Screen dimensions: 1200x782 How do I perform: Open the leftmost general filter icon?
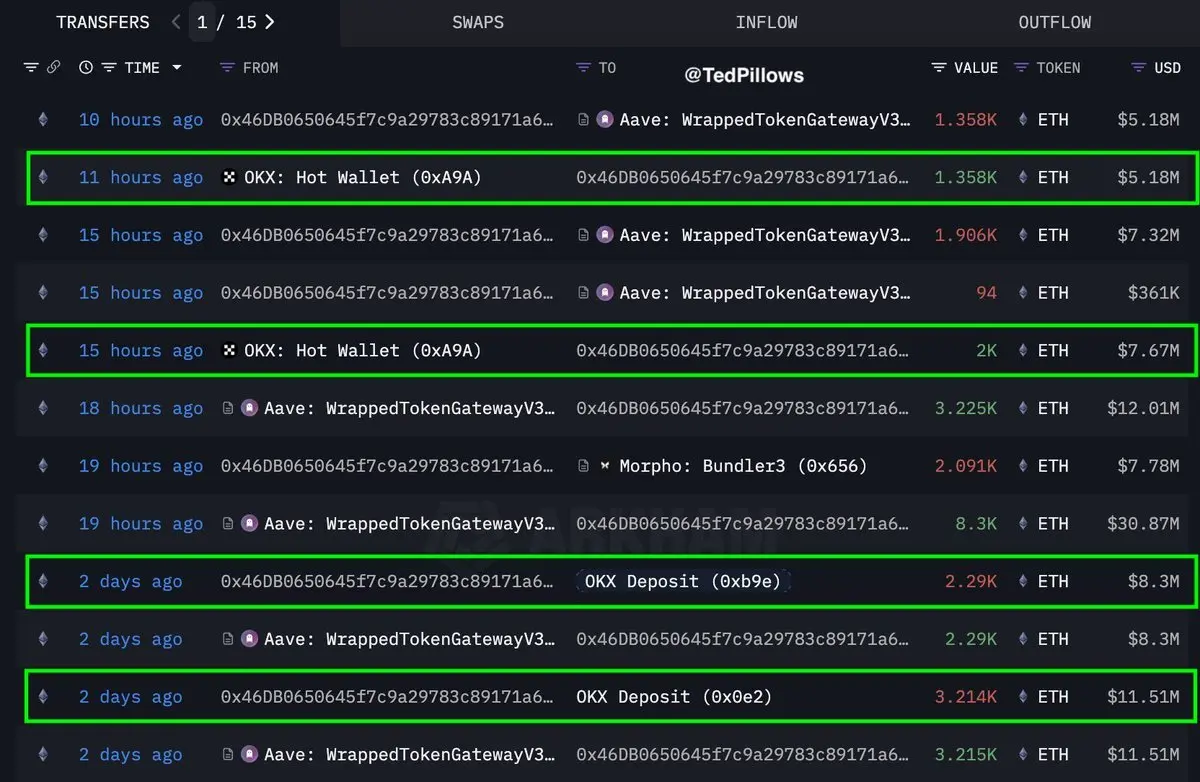(x=31, y=68)
